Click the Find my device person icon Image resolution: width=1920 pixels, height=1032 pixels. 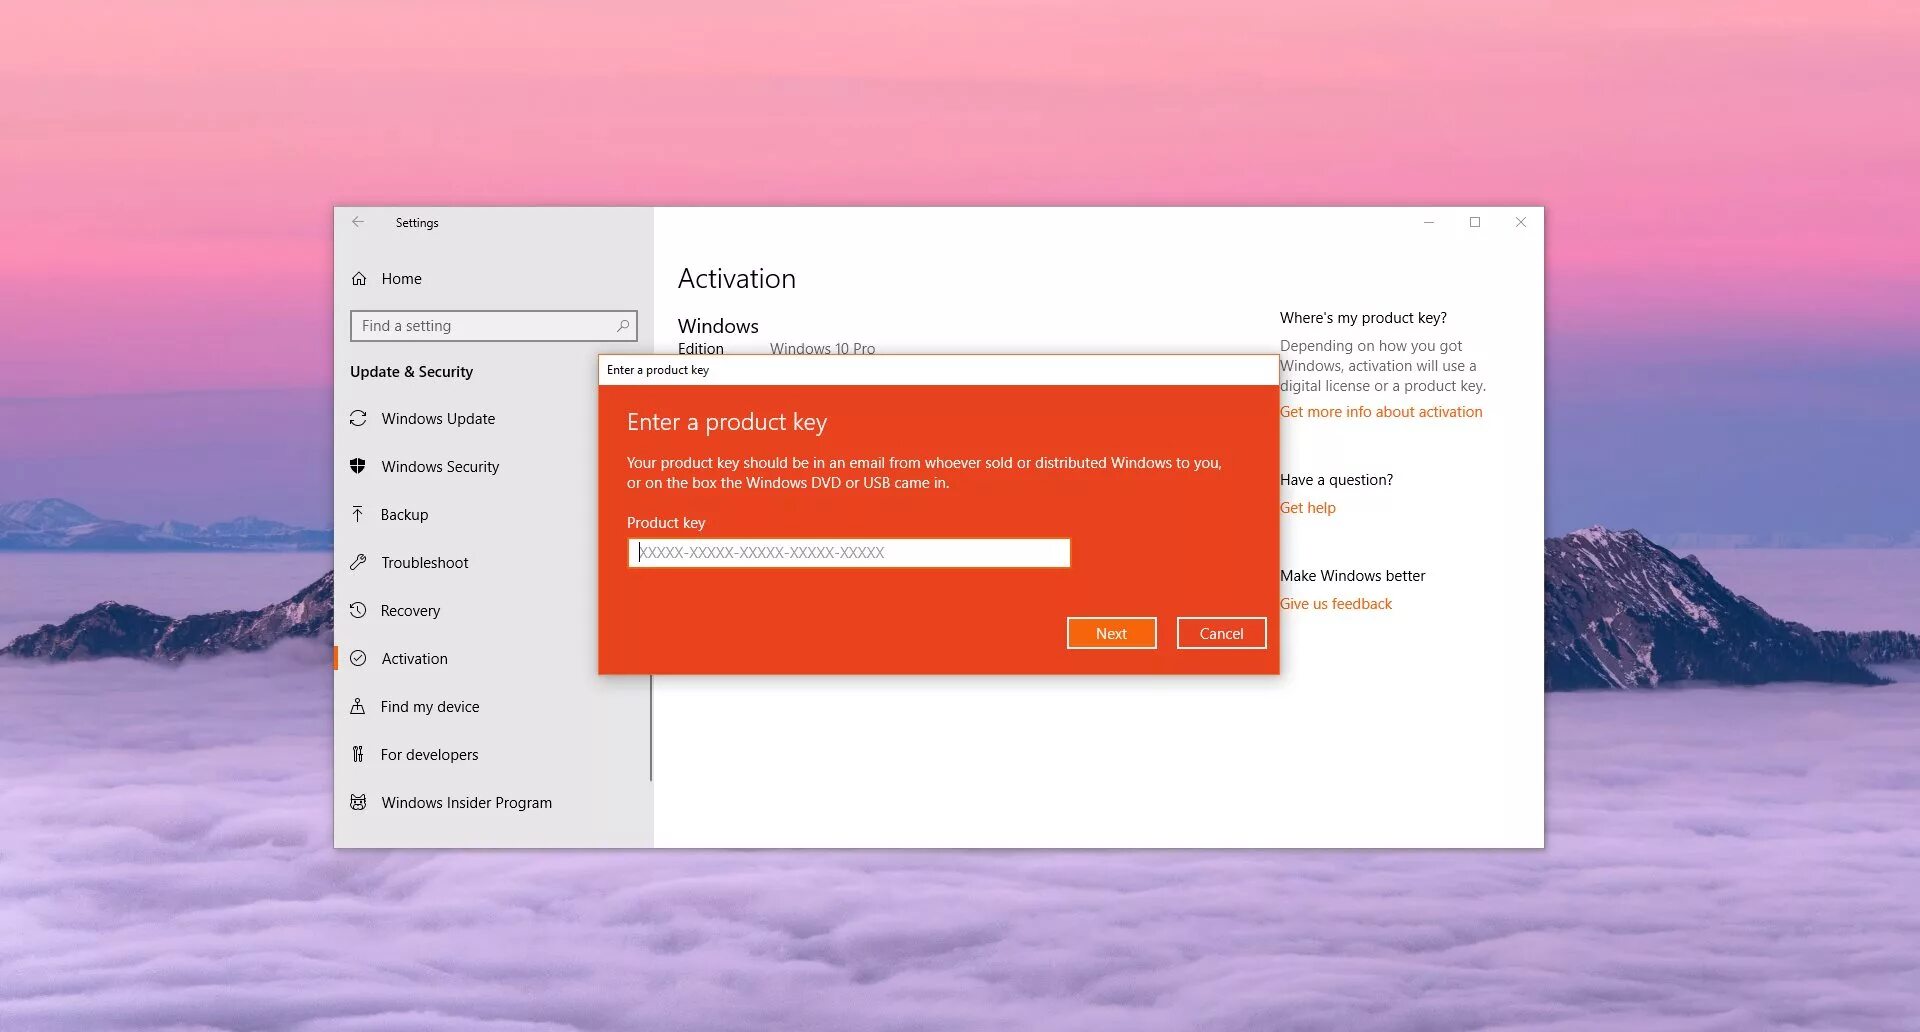(358, 707)
